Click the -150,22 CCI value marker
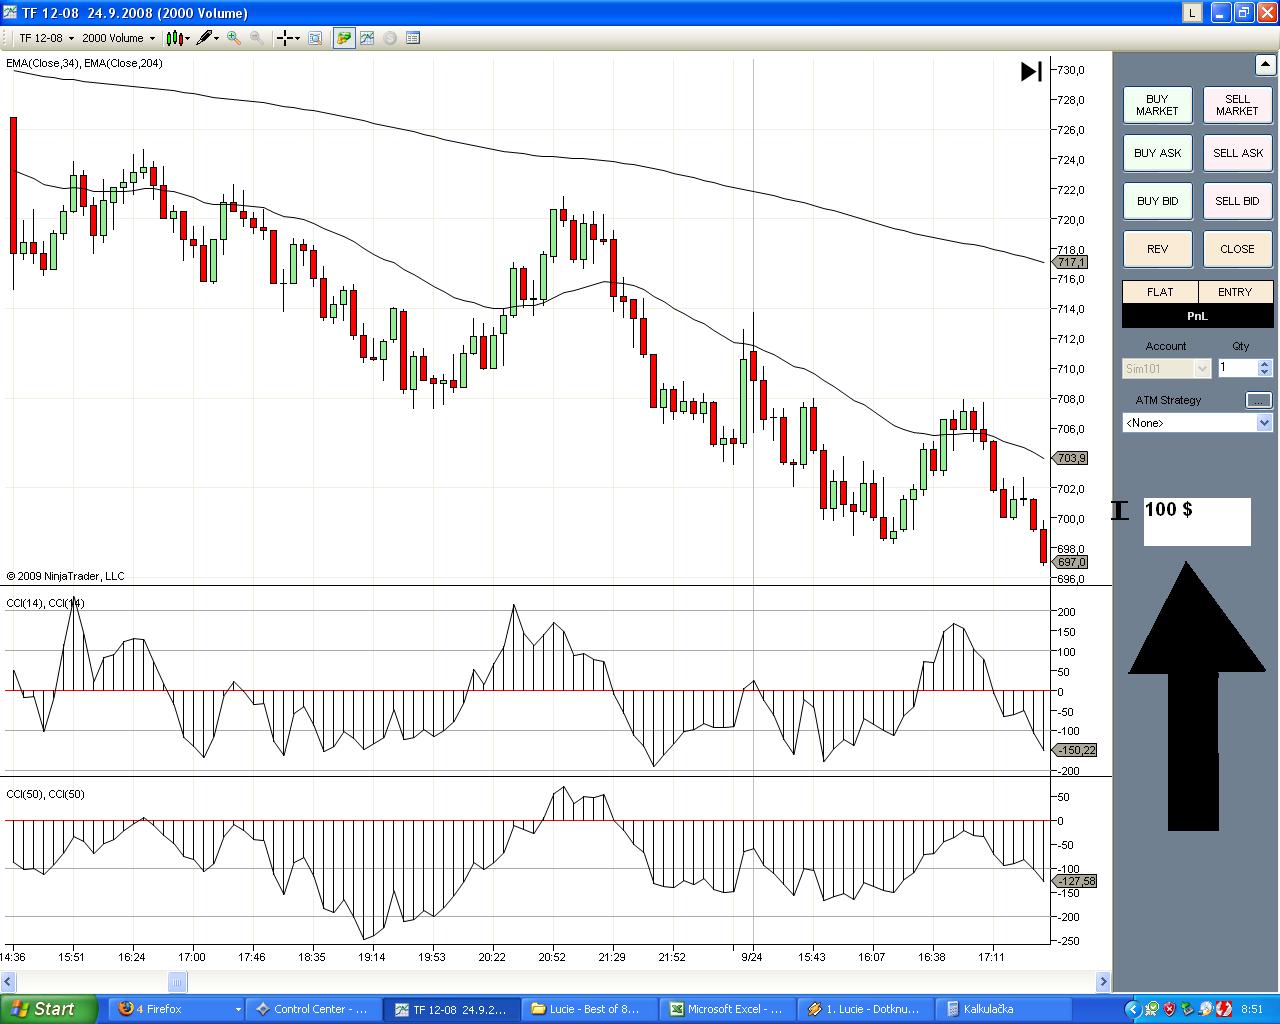This screenshot has width=1280, height=1024. [1075, 750]
